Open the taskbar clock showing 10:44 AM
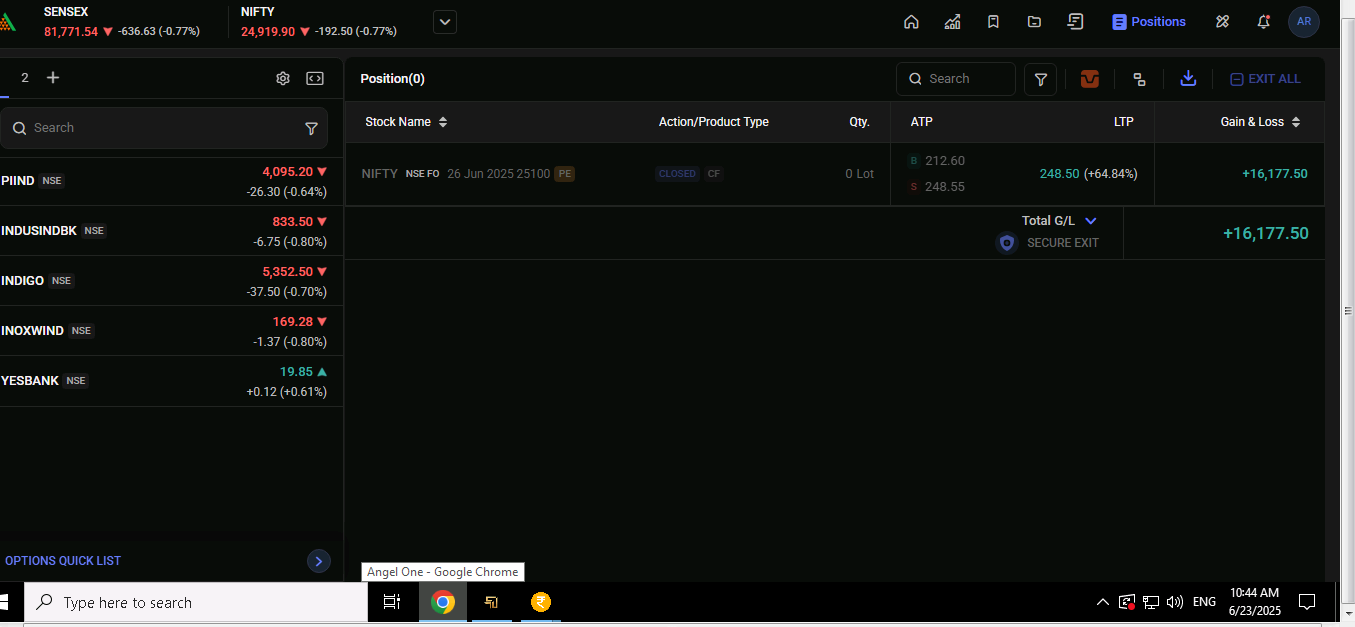Viewport: 1355px width, 627px height. (1254, 602)
